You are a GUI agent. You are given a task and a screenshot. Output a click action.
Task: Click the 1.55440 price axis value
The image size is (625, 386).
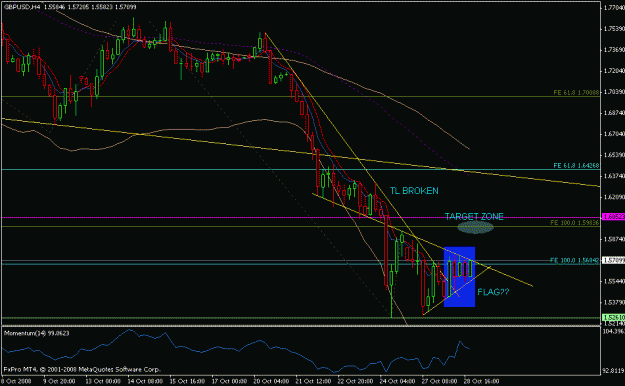point(614,281)
